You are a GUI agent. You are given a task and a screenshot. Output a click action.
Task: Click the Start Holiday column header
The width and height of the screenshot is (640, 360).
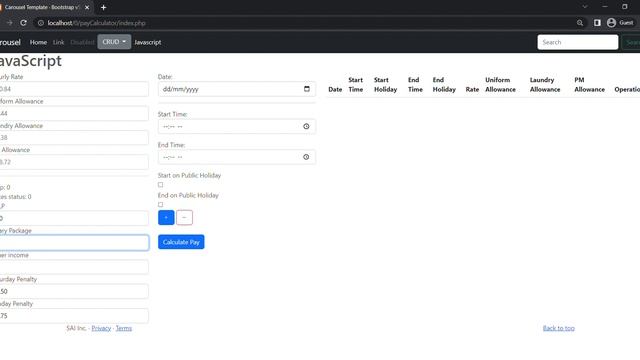385,84
